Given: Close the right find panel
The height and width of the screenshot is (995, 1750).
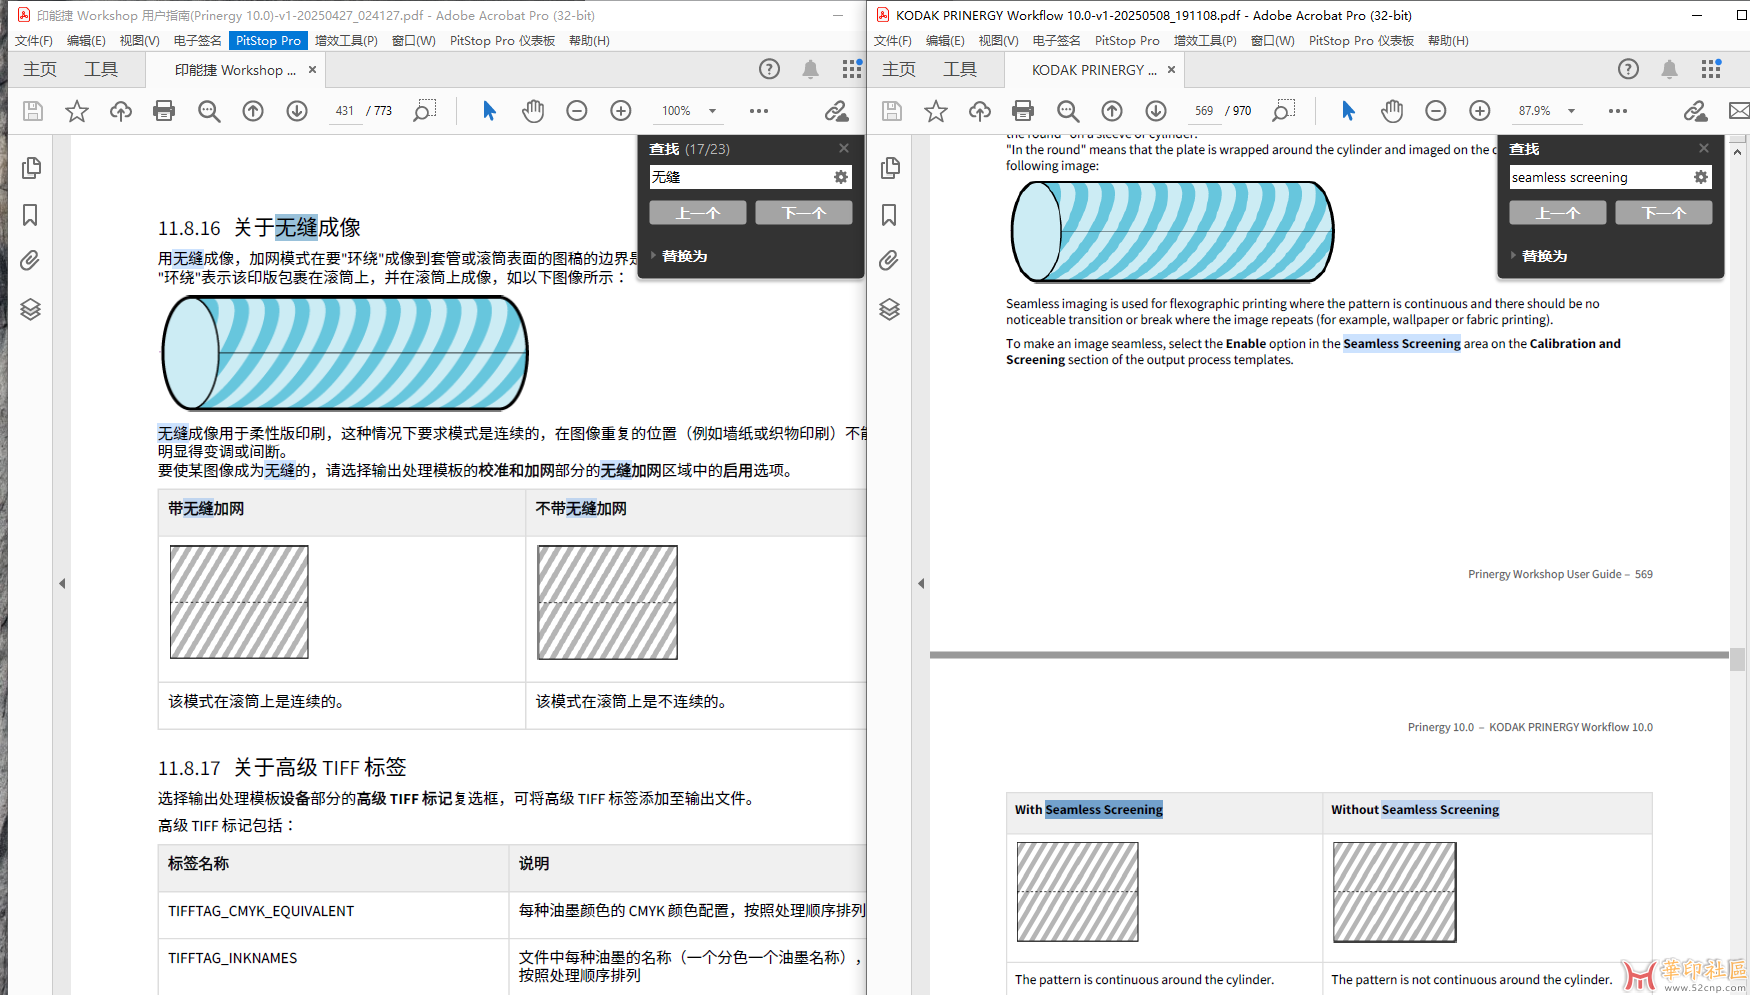Looking at the screenshot, I should (x=1704, y=148).
